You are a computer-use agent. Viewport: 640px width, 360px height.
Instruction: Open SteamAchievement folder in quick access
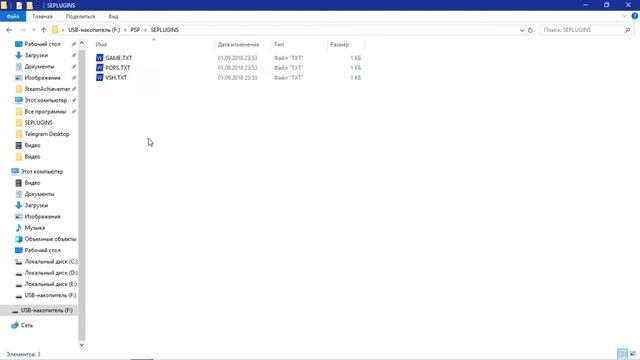tap(47, 89)
